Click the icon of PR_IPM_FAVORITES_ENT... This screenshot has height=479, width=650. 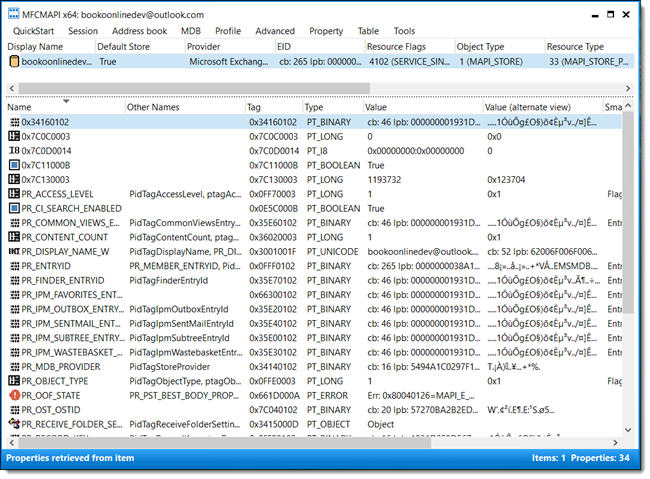(15, 294)
